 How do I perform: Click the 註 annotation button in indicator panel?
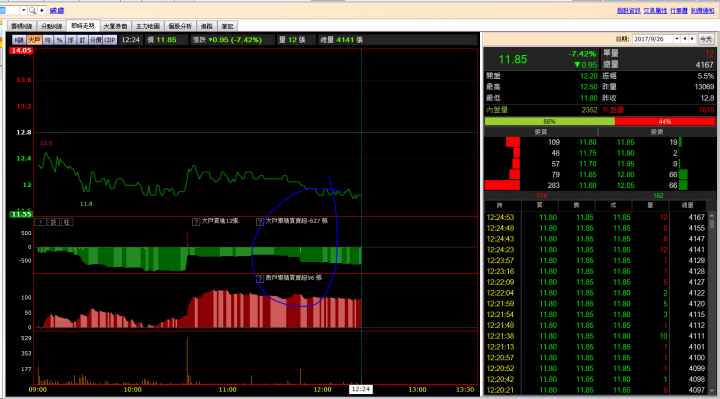(x=67, y=222)
